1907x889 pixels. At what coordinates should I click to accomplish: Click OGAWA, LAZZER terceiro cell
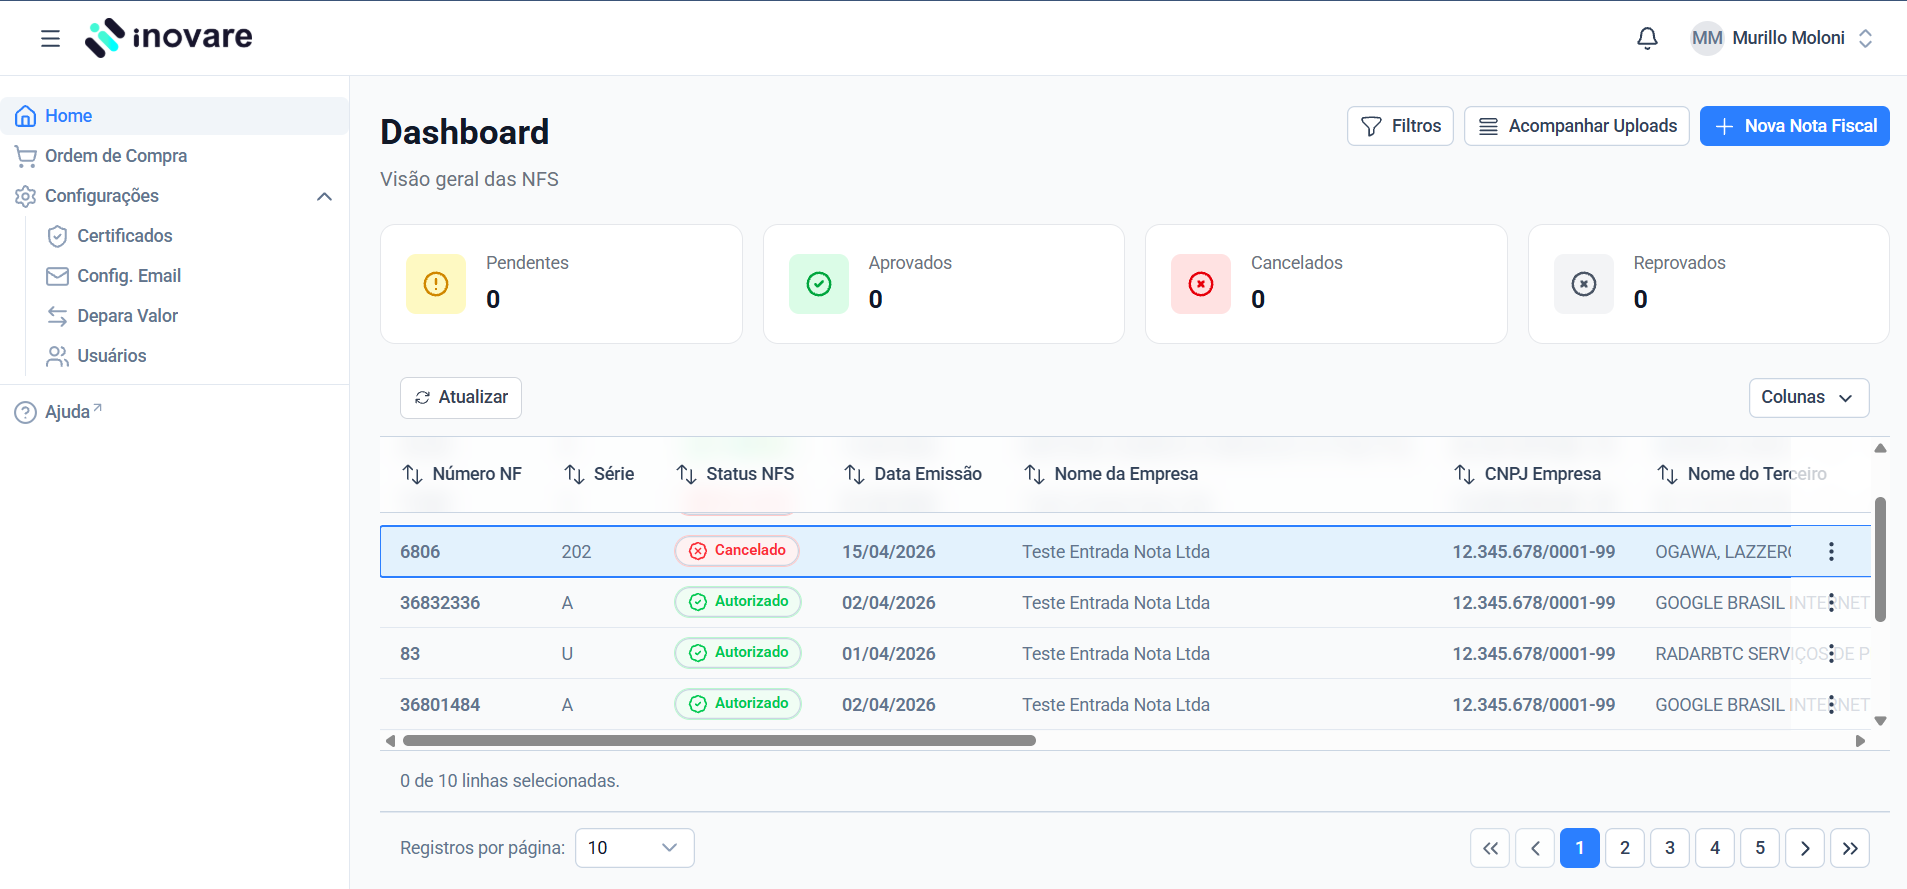coord(1723,552)
